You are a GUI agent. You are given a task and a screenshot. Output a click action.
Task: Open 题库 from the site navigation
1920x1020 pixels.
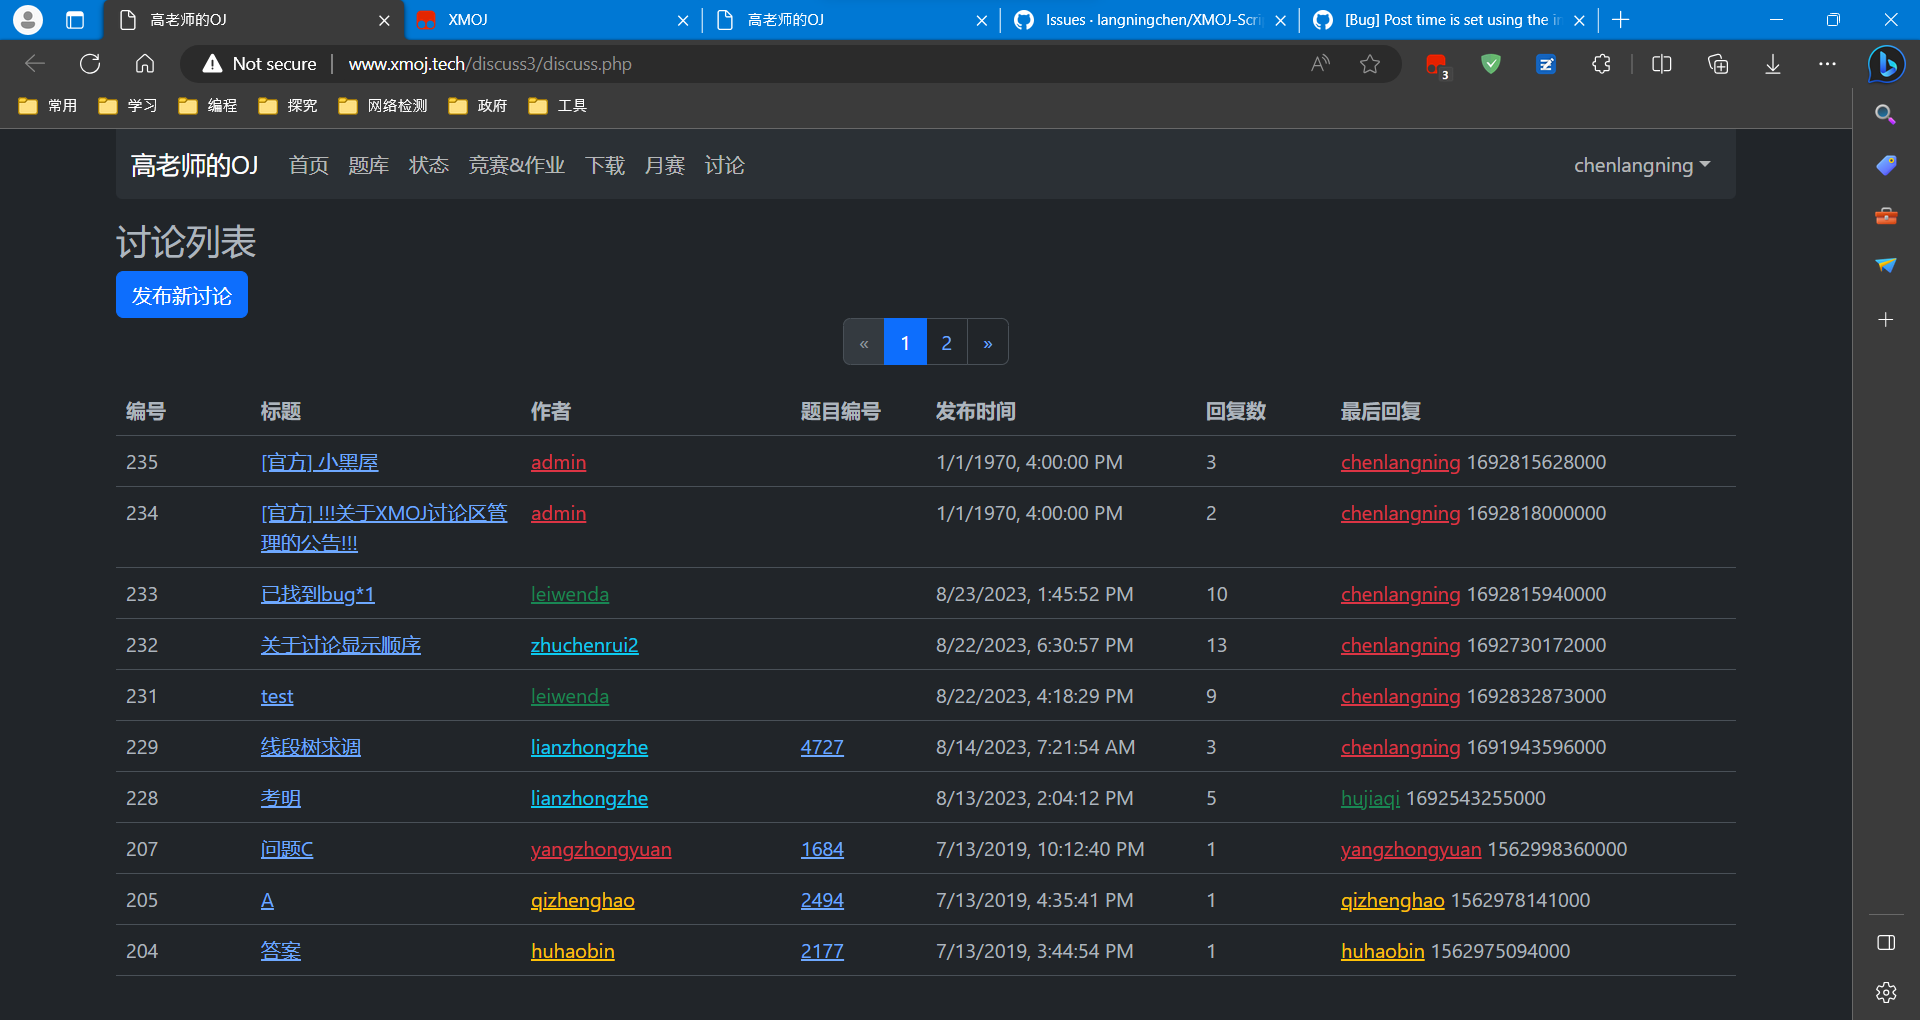pyautogui.click(x=368, y=166)
